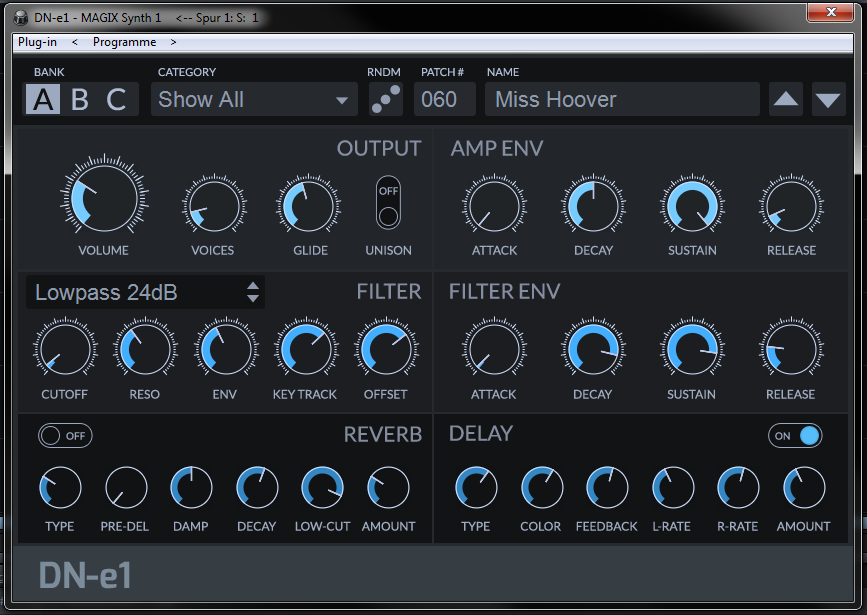Click the random patch dice icon
867x615 pixels.
(385, 100)
